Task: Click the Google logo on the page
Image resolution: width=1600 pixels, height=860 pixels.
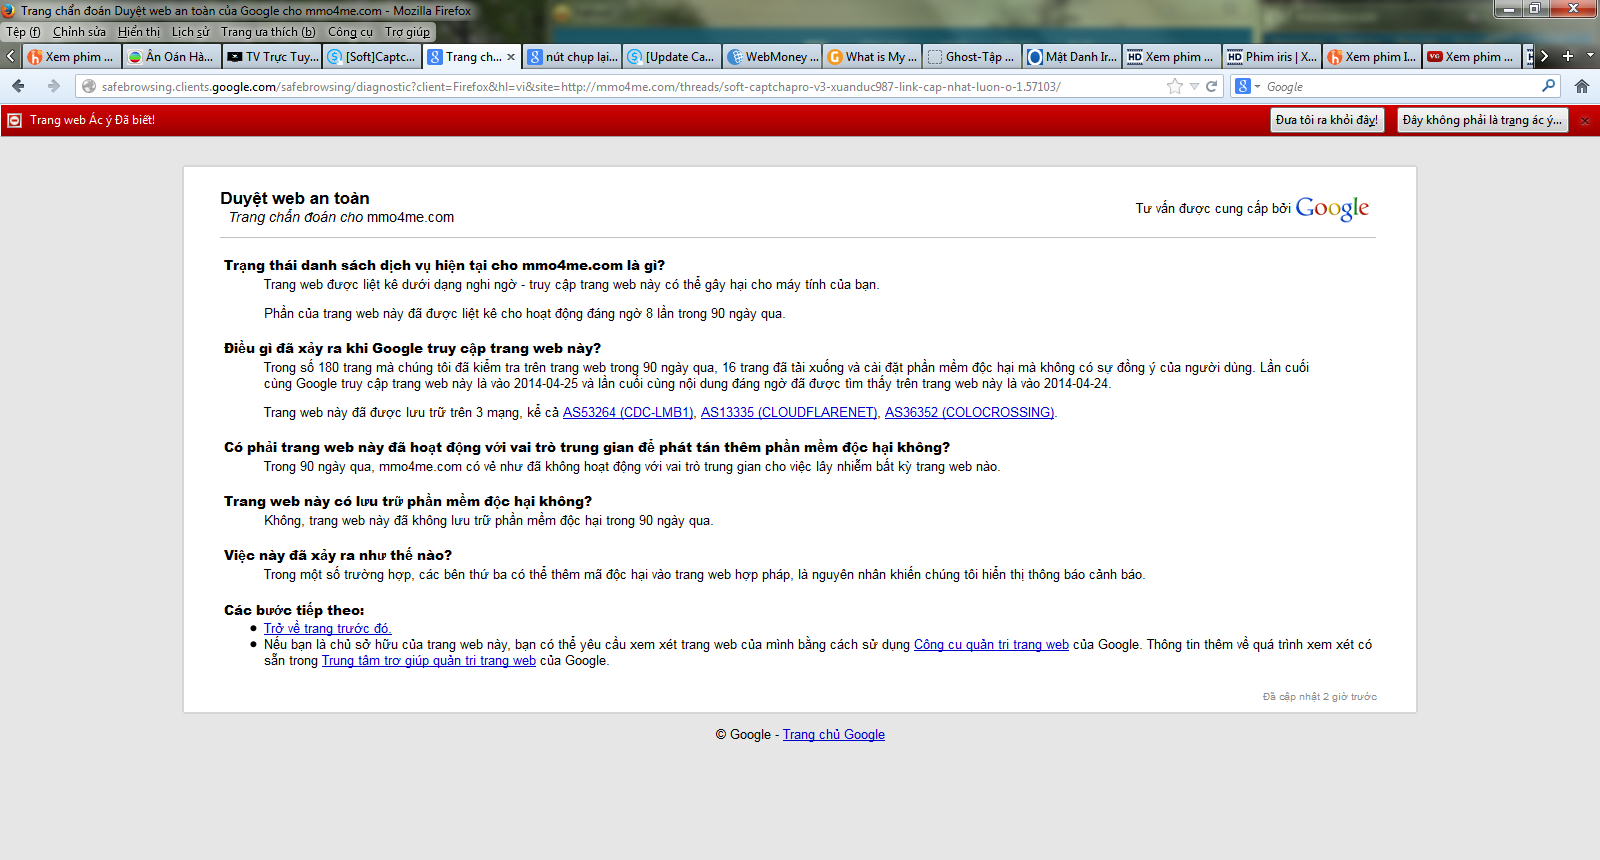Action: [x=1332, y=208]
